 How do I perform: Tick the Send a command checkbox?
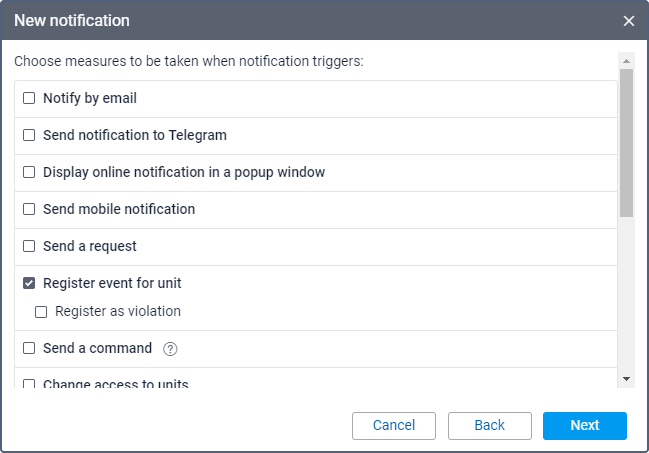pos(29,348)
